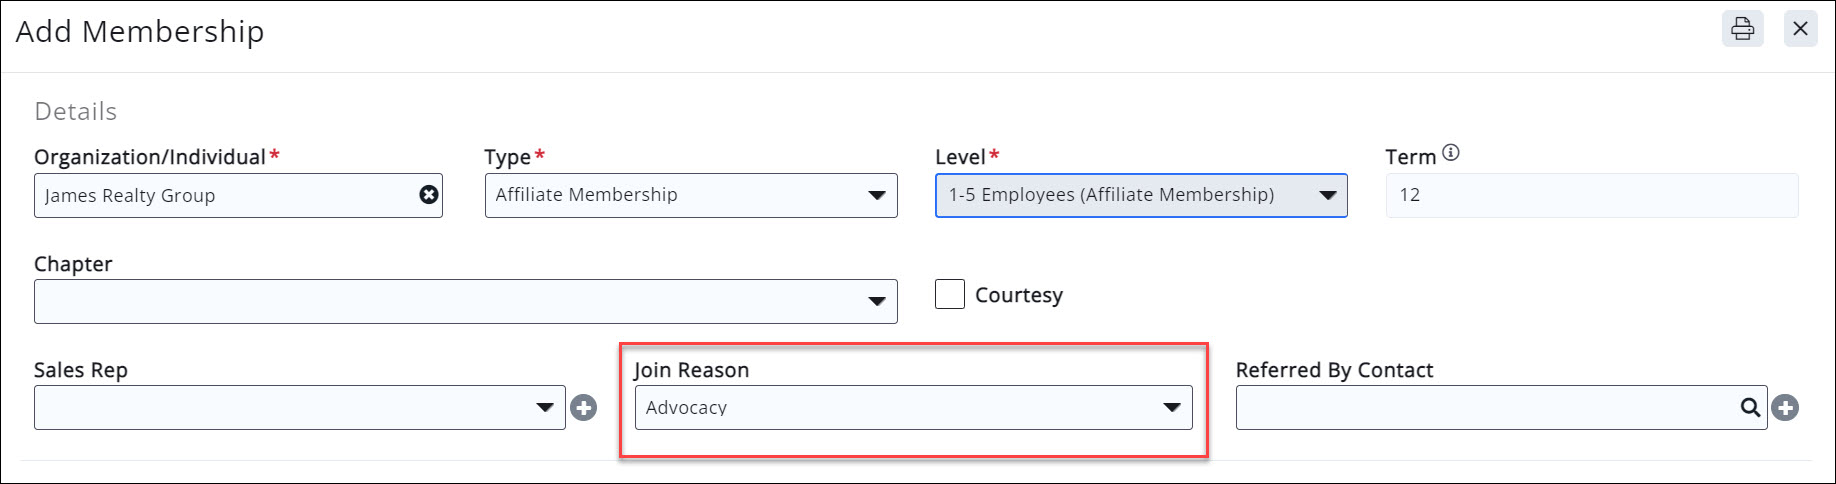1836x484 pixels.
Task: Add new Referred By Contact with plus icon
Action: tap(1785, 408)
